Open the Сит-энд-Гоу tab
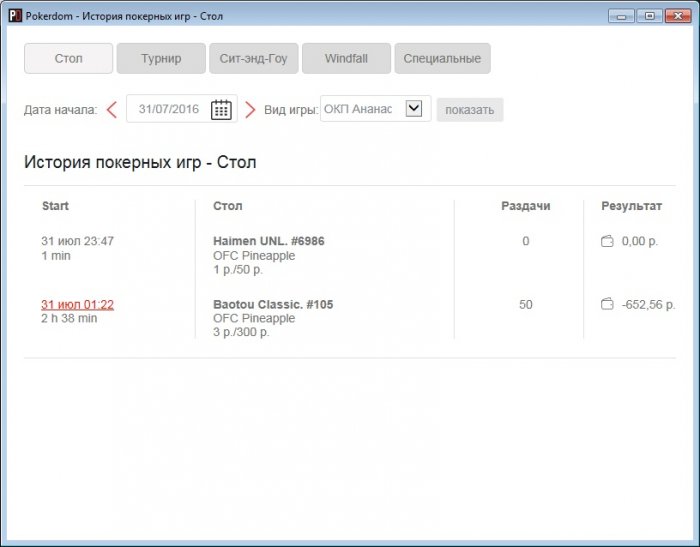 pos(253,59)
